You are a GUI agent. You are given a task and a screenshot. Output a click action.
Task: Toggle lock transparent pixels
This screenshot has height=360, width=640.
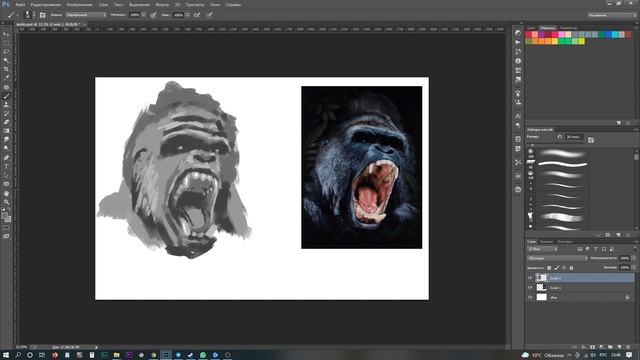pyautogui.click(x=549, y=268)
